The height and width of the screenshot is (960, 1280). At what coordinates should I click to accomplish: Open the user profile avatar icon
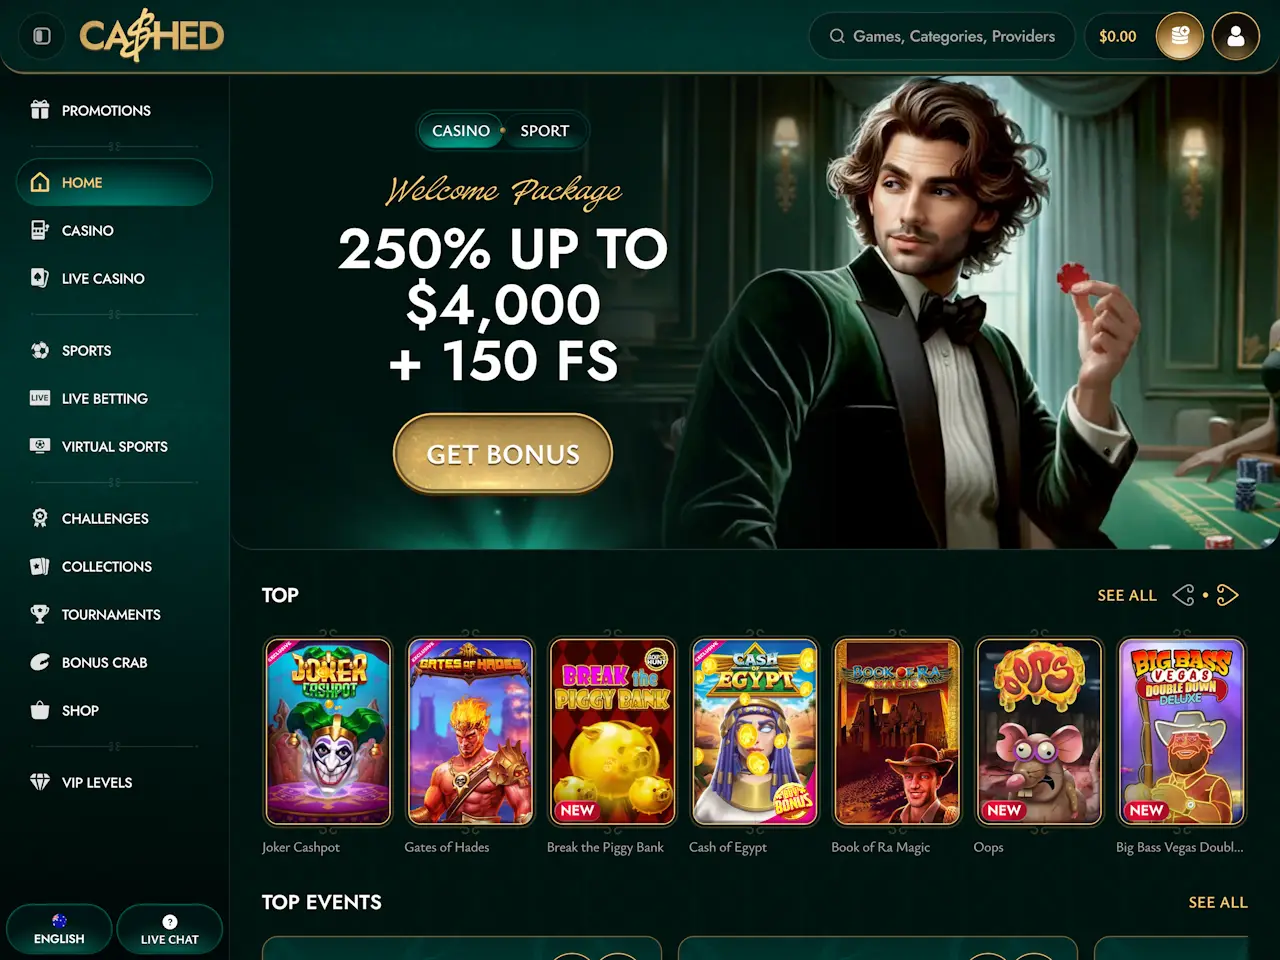point(1236,36)
